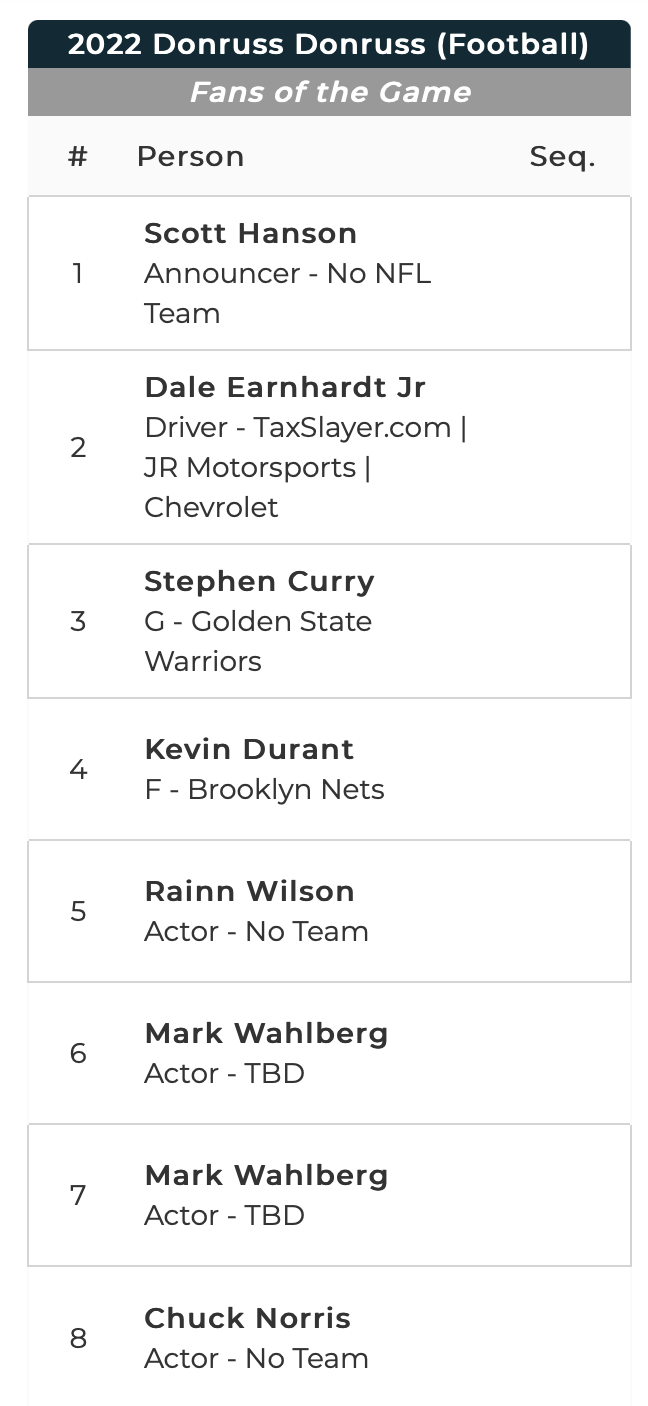The image size is (648, 1406).
Task: Click the Seq. column header
Action: [562, 156]
